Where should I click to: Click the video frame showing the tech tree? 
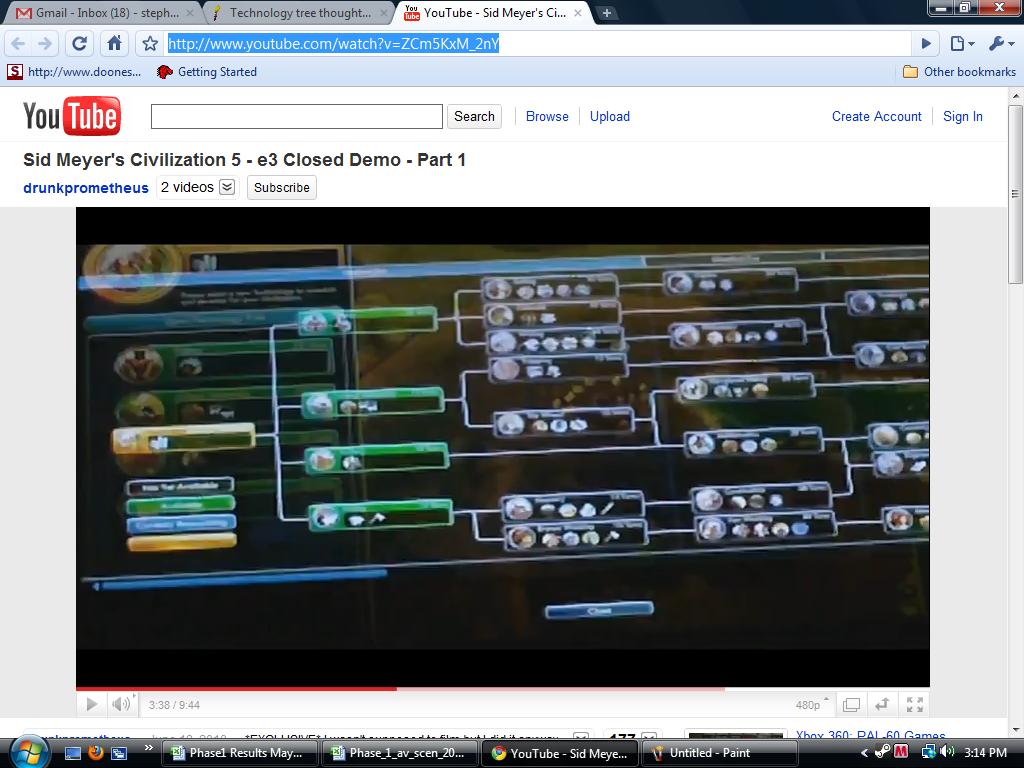pos(503,447)
